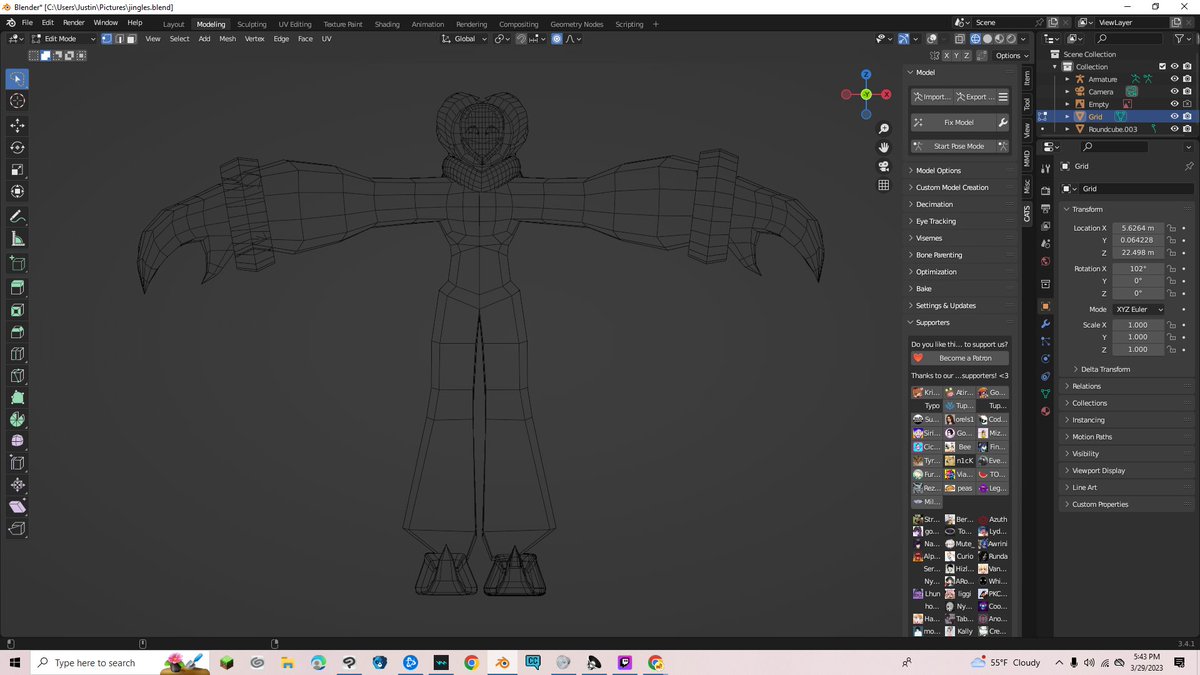Open the Edit Mode dropdown
This screenshot has width=1200, height=675.
coord(65,39)
